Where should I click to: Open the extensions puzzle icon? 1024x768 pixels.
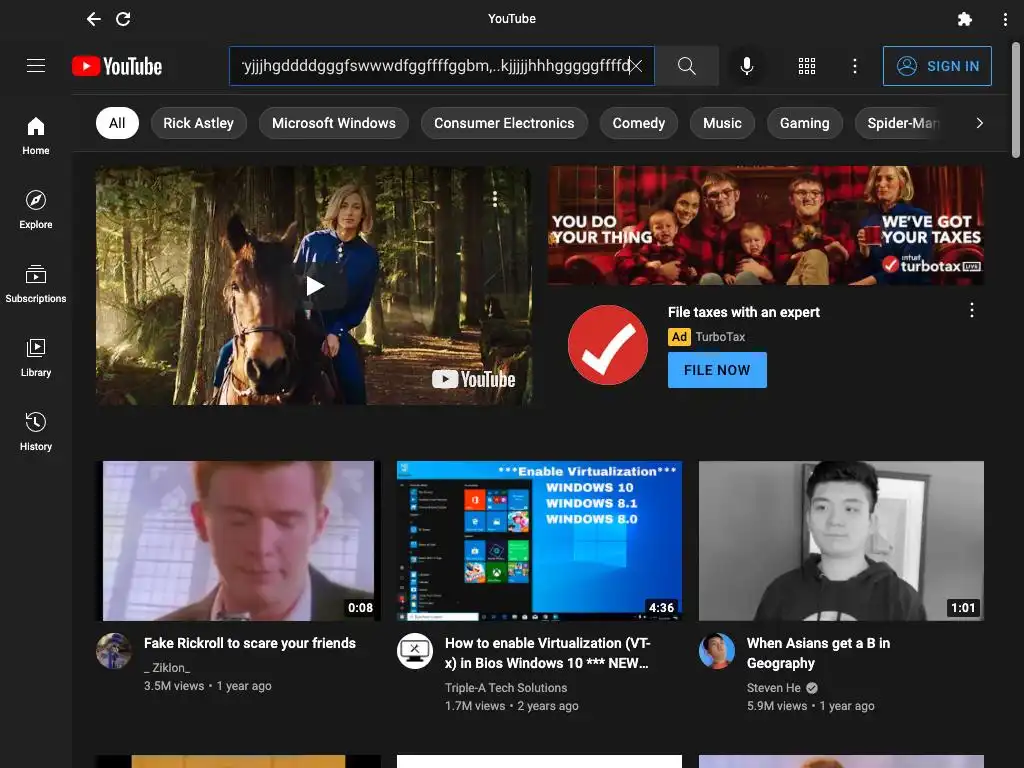tap(965, 19)
